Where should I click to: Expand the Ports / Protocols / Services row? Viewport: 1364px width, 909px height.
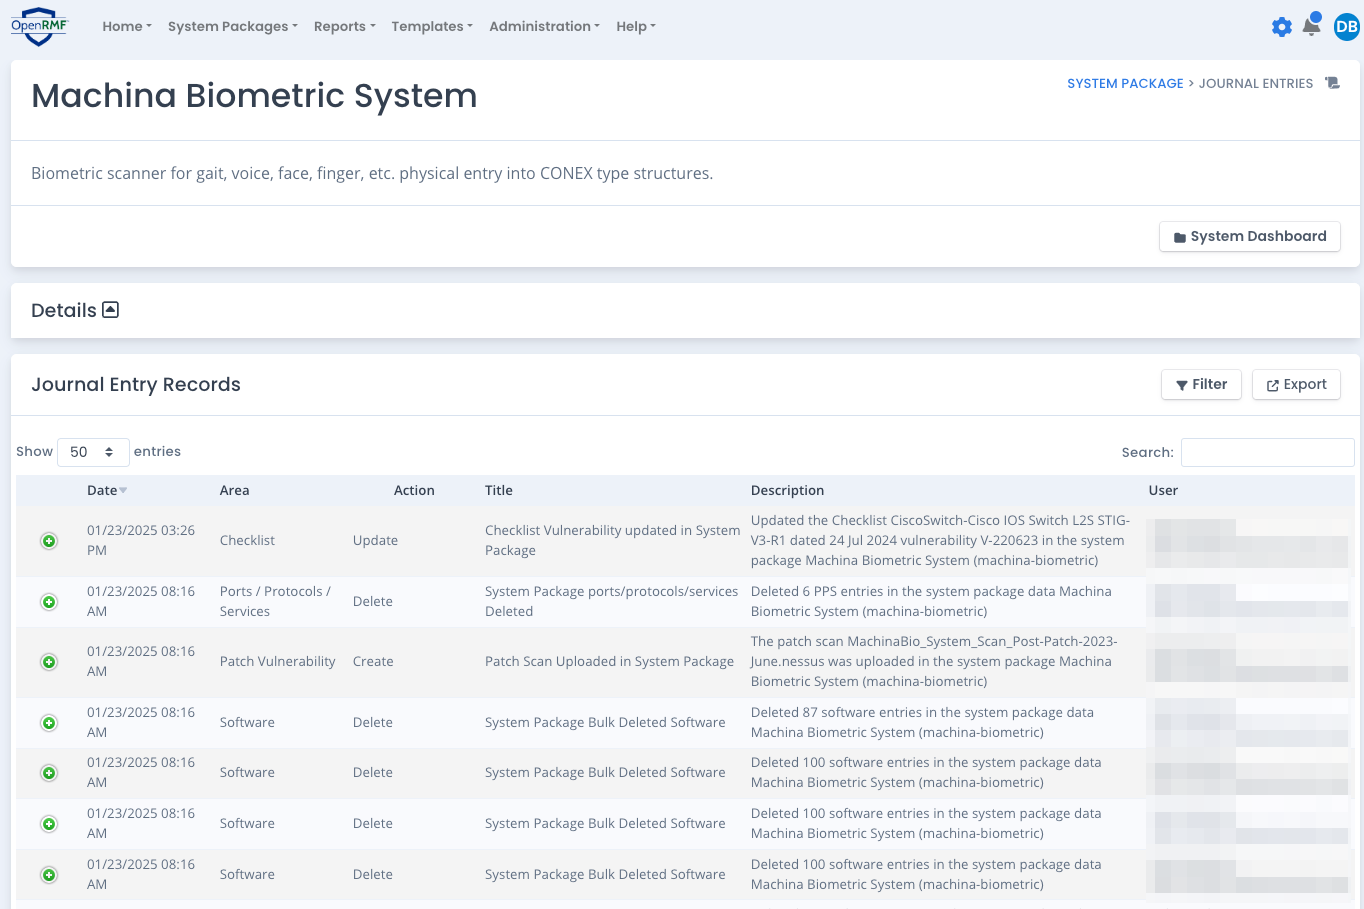coord(48,602)
